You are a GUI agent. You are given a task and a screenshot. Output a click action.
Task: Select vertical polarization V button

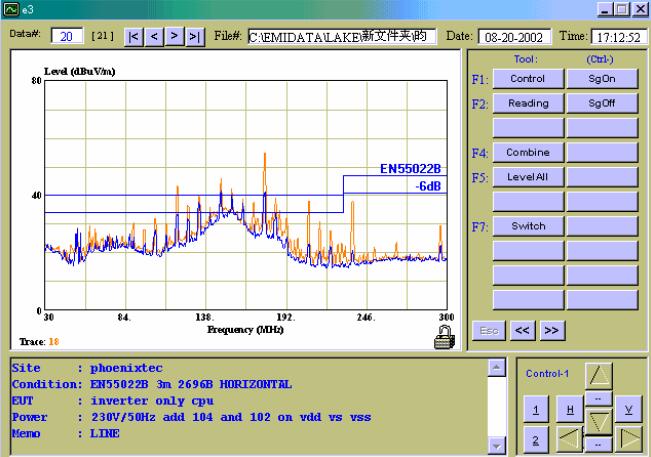(x=629, y=410)
